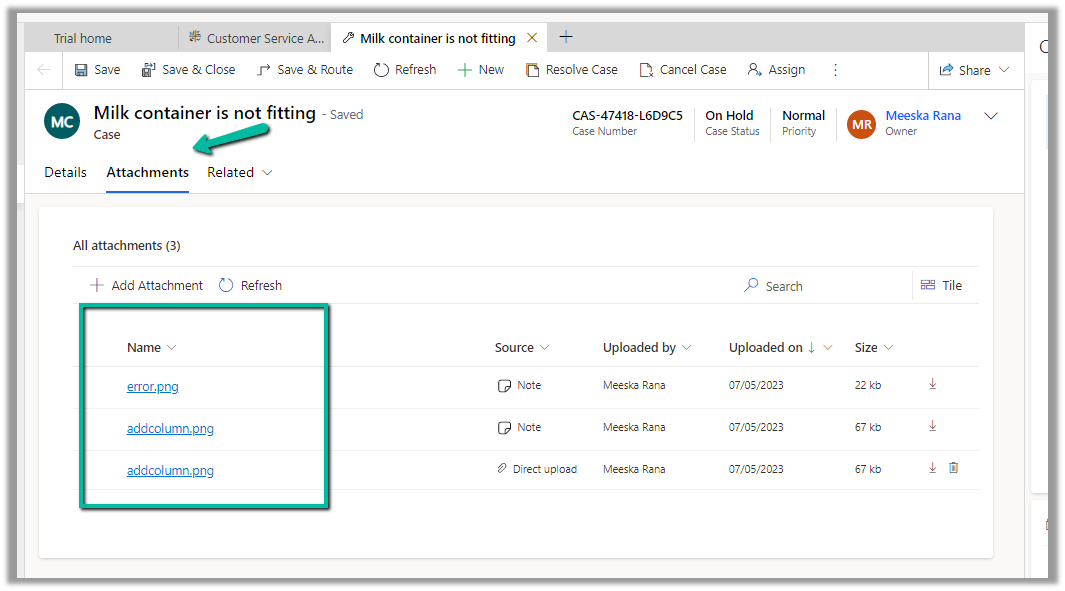
Task: Switch to Tile view of attachments
Action: 941,286
